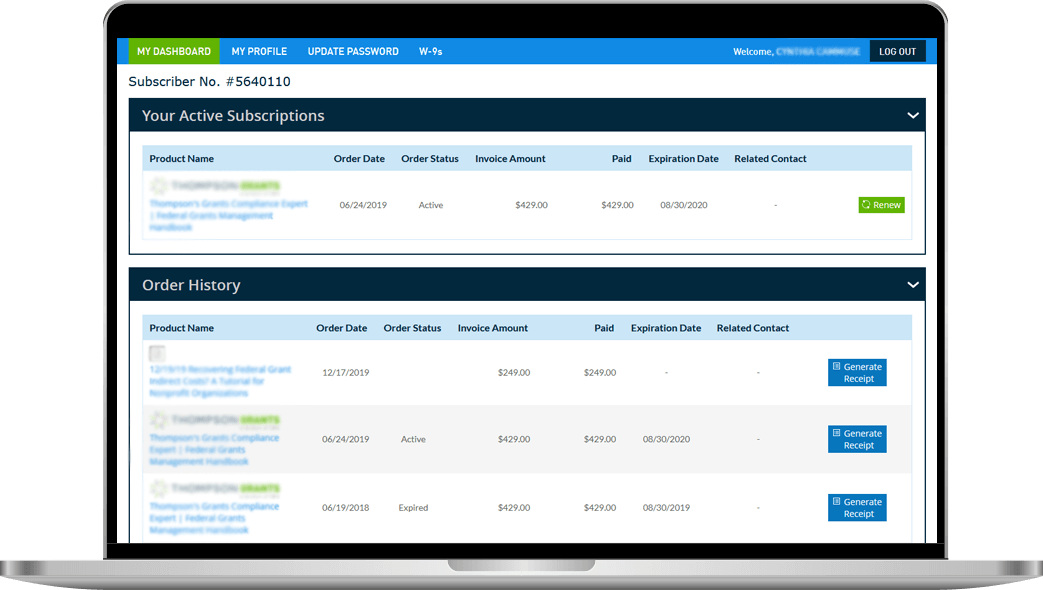Click the 12/17/2019 order date cell
The width and height of the screenshot is (1043, 590).
click(346, 372)
